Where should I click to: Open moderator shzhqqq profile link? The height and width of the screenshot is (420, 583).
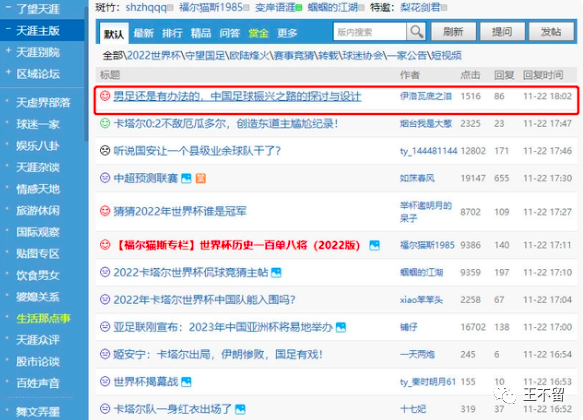tap(146, 7)
